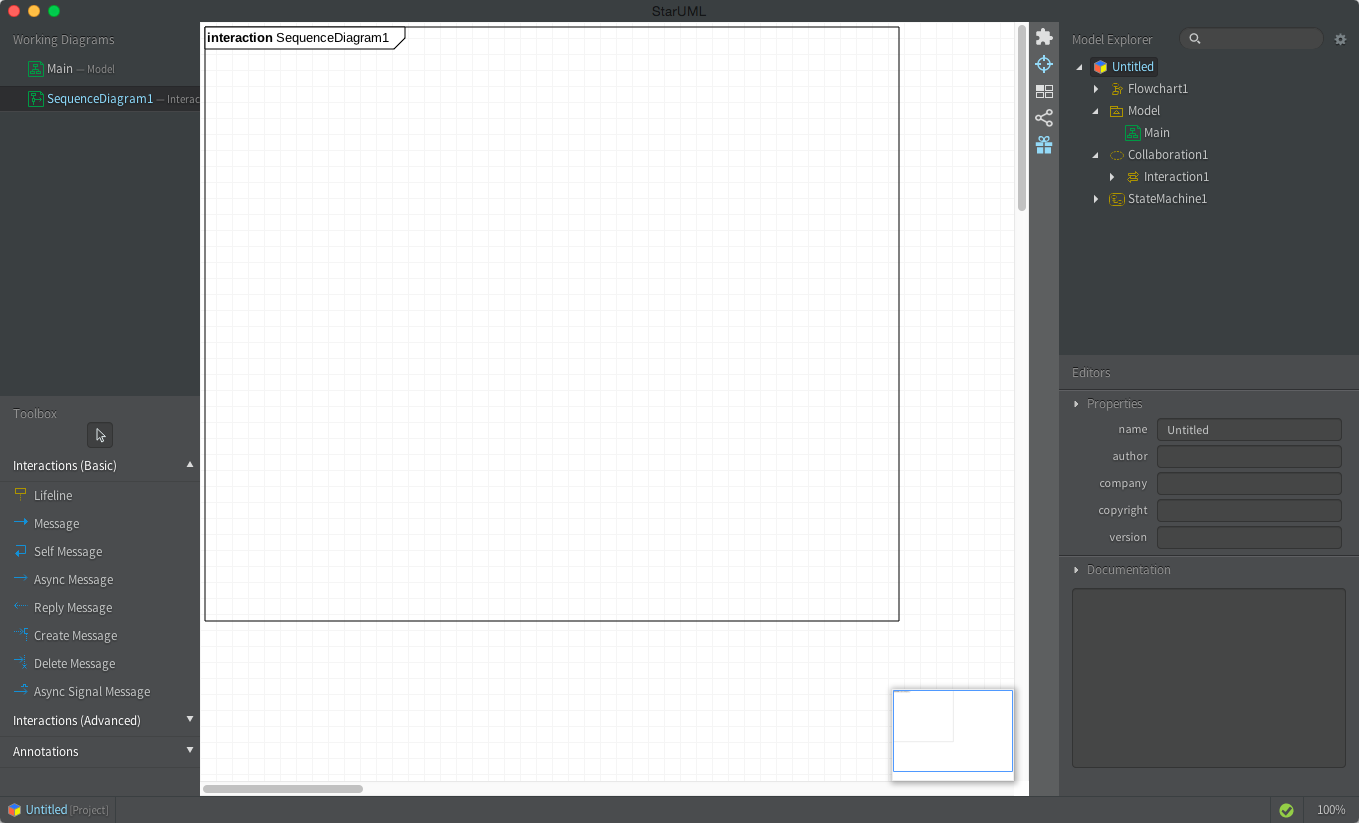Pick the Message arrow tool icon
This screenshot has height=823, width=1359.
point(20,523)
